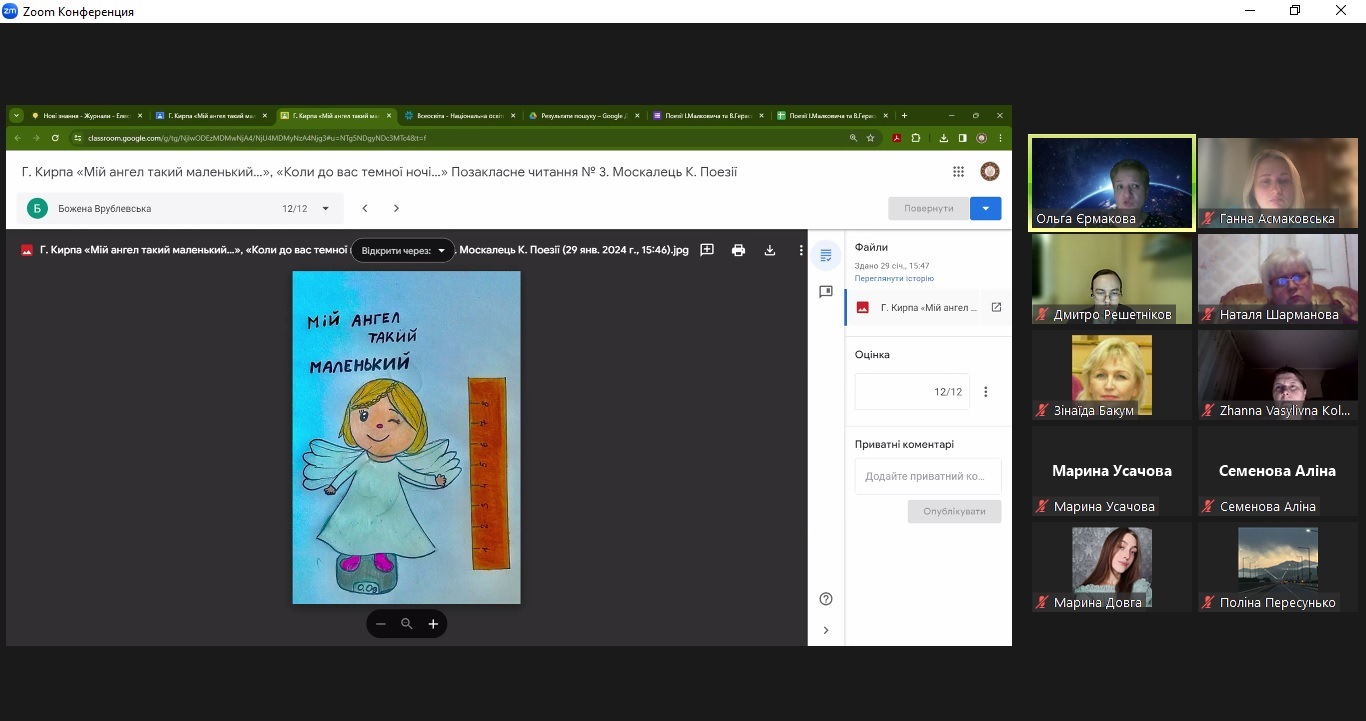Open the grade options three-dot menu

tap(986, 392)
